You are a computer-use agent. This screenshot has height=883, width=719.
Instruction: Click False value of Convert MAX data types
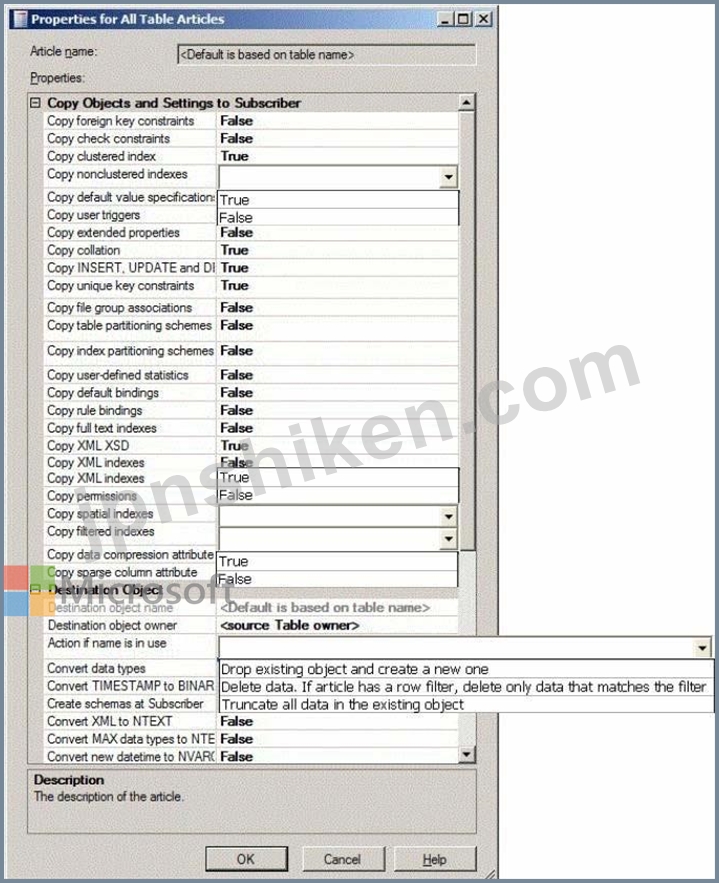click(x=236, y=739)
